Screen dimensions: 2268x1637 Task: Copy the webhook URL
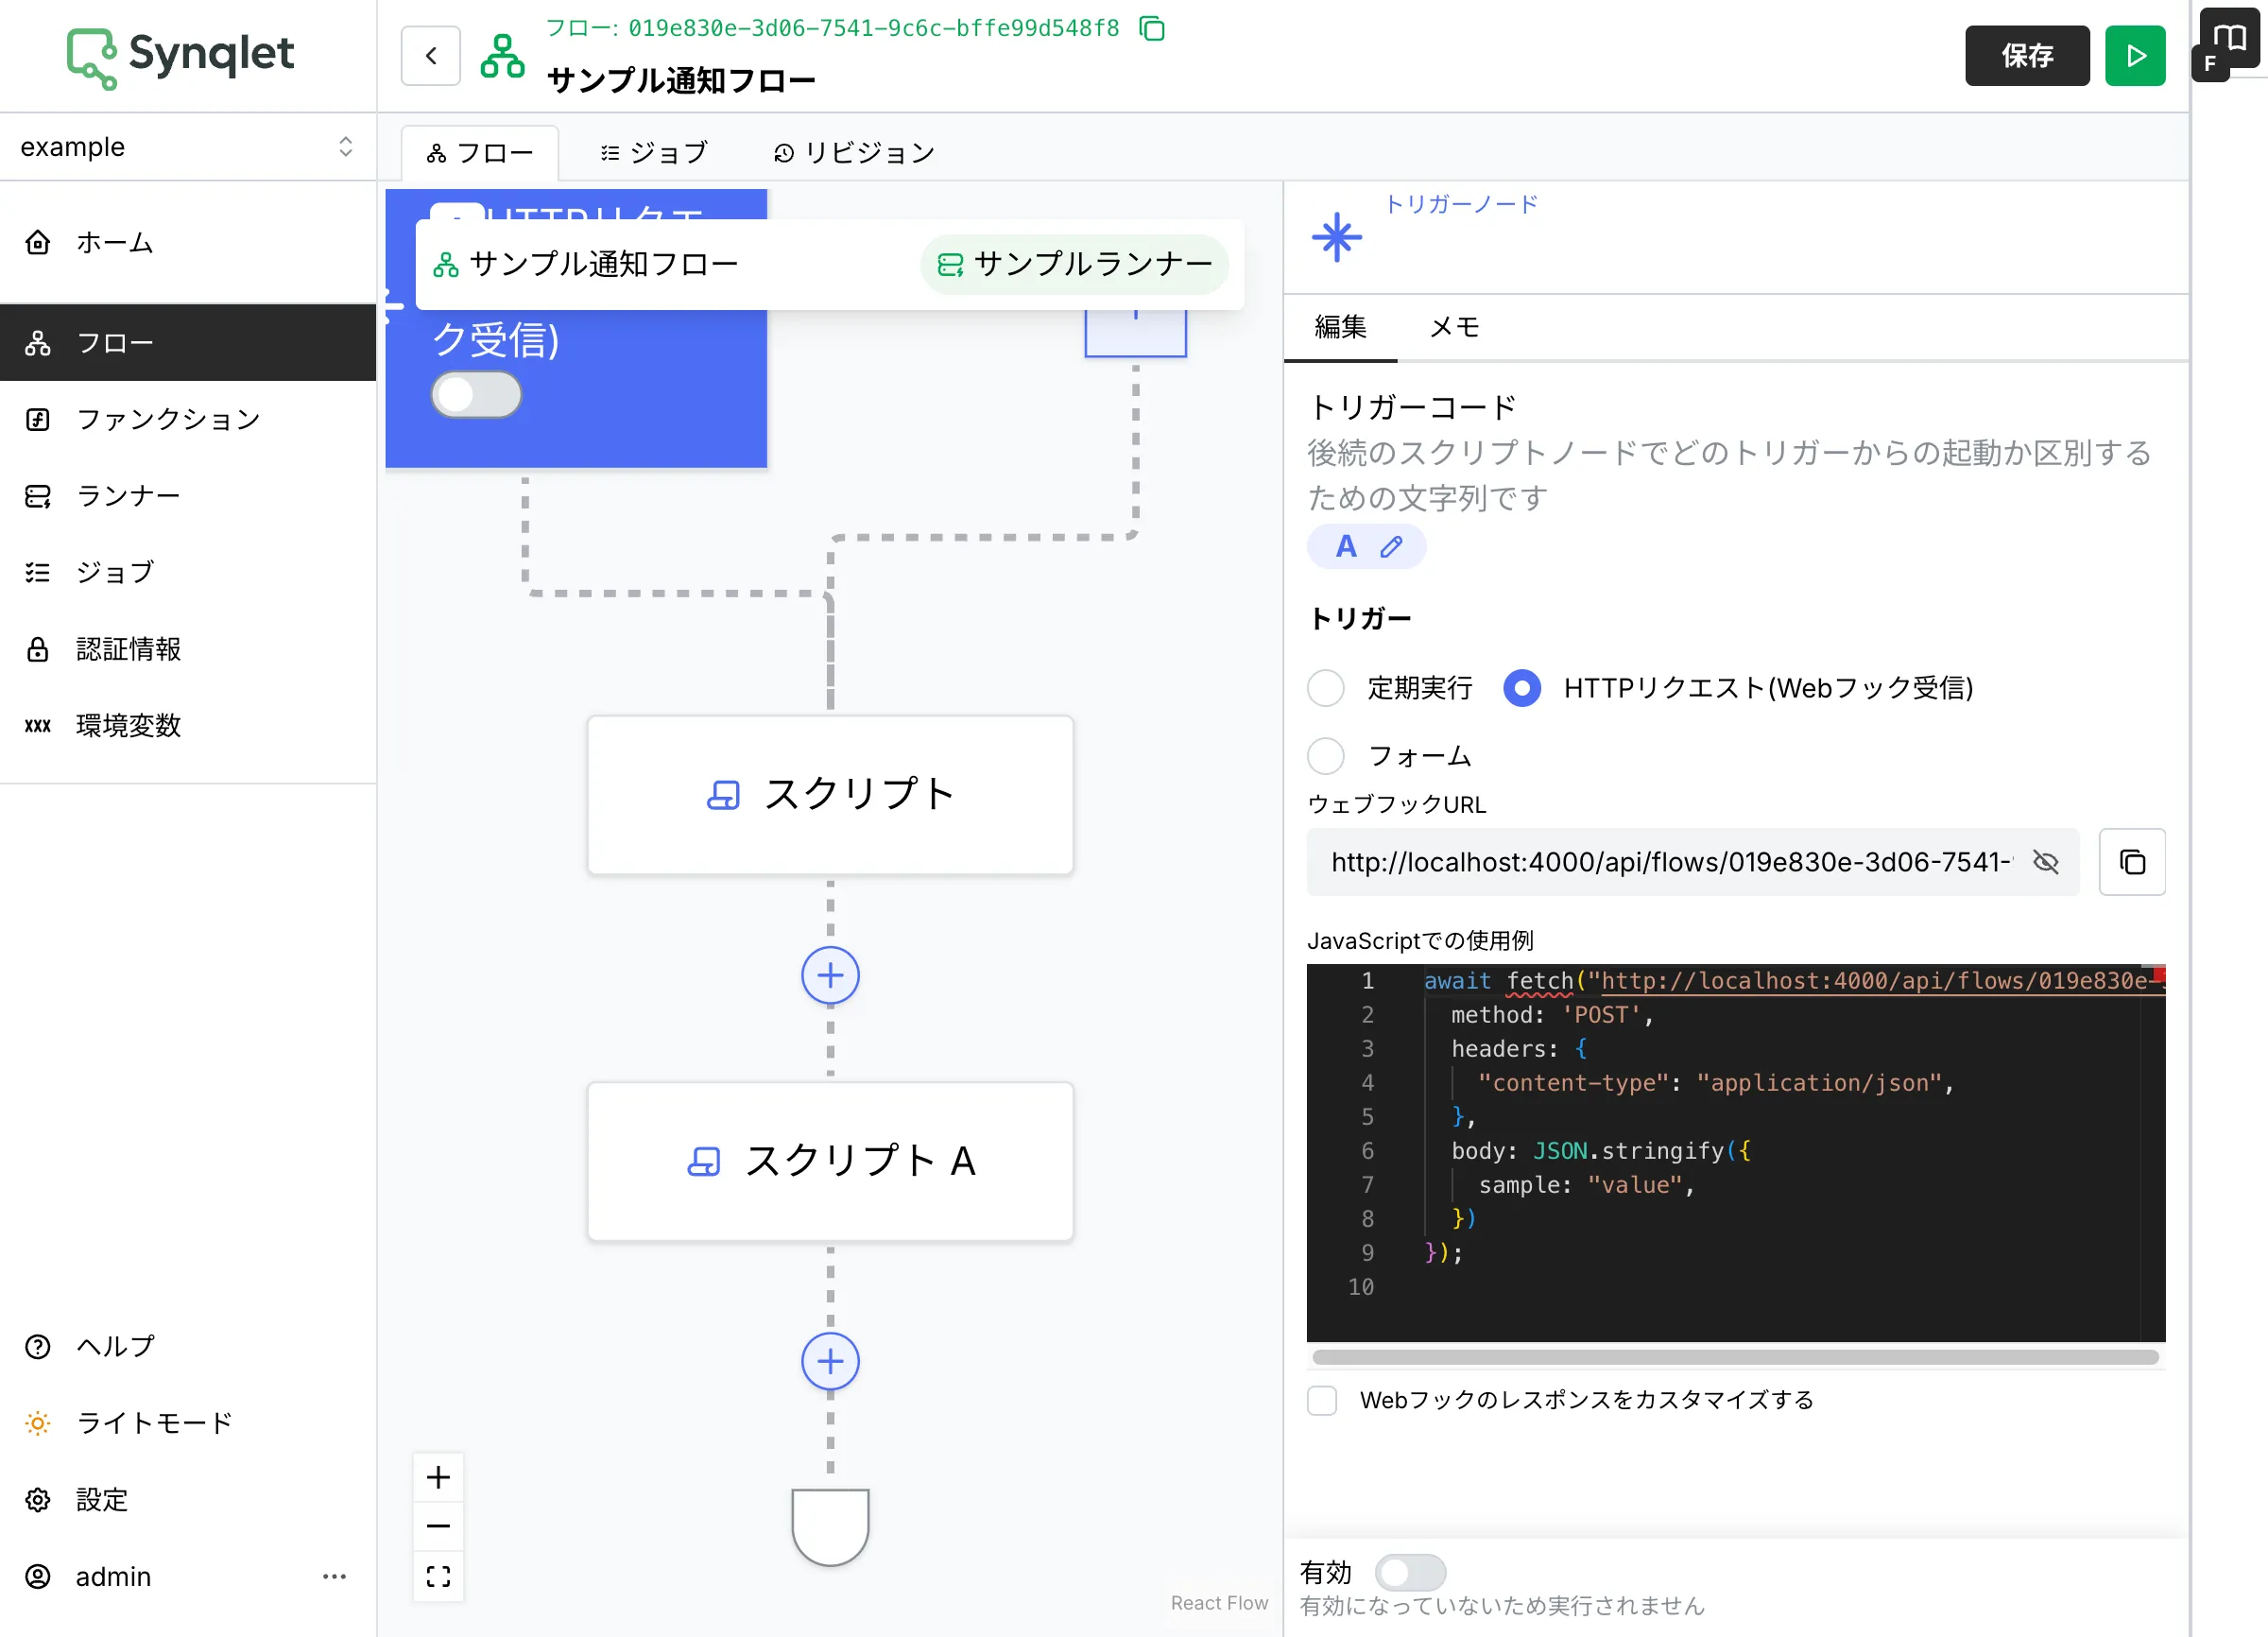point(2132,862)
